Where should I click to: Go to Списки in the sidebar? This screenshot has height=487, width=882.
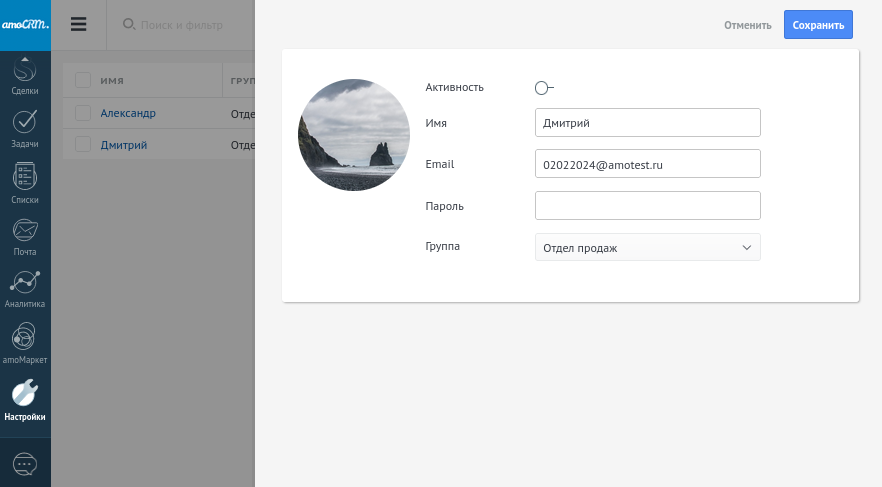pos(25,178)
